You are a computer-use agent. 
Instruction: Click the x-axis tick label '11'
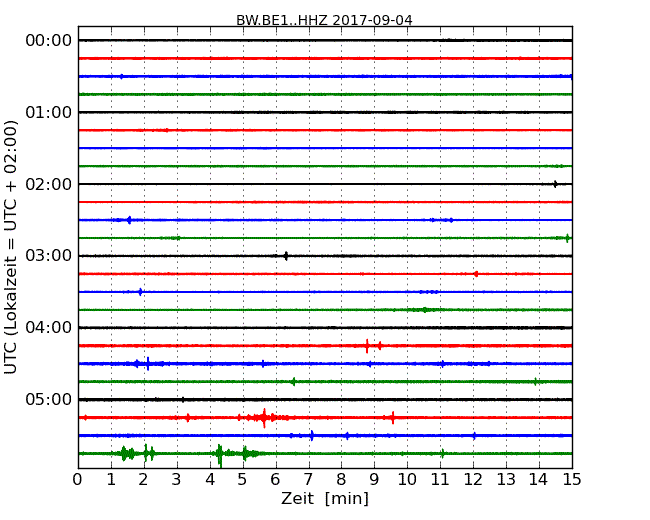pos(440,479)
